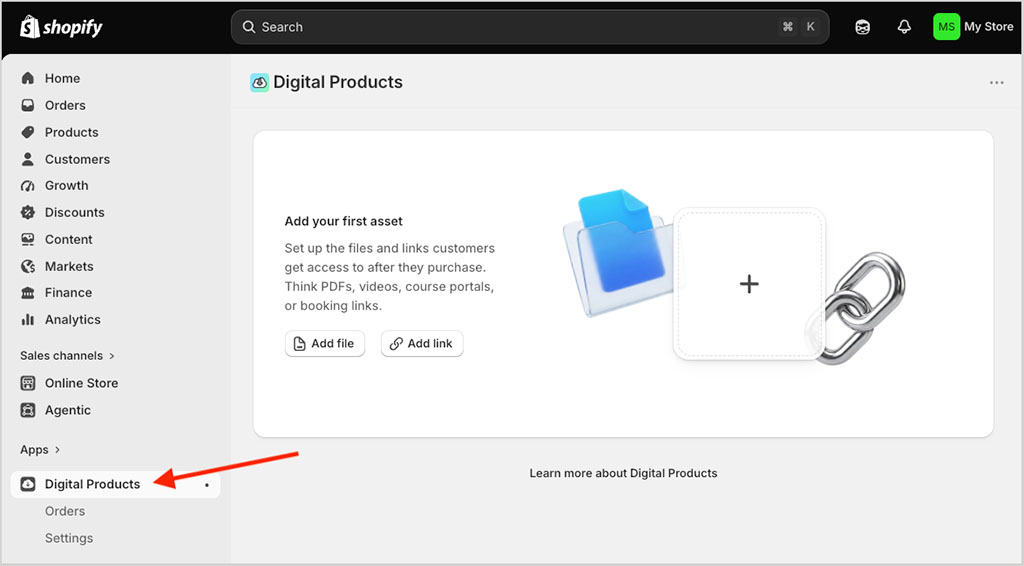Click the search magnifier icon
Image resolution: width=1024 pixels, height=566 pixels.
[x=249, y=27]
